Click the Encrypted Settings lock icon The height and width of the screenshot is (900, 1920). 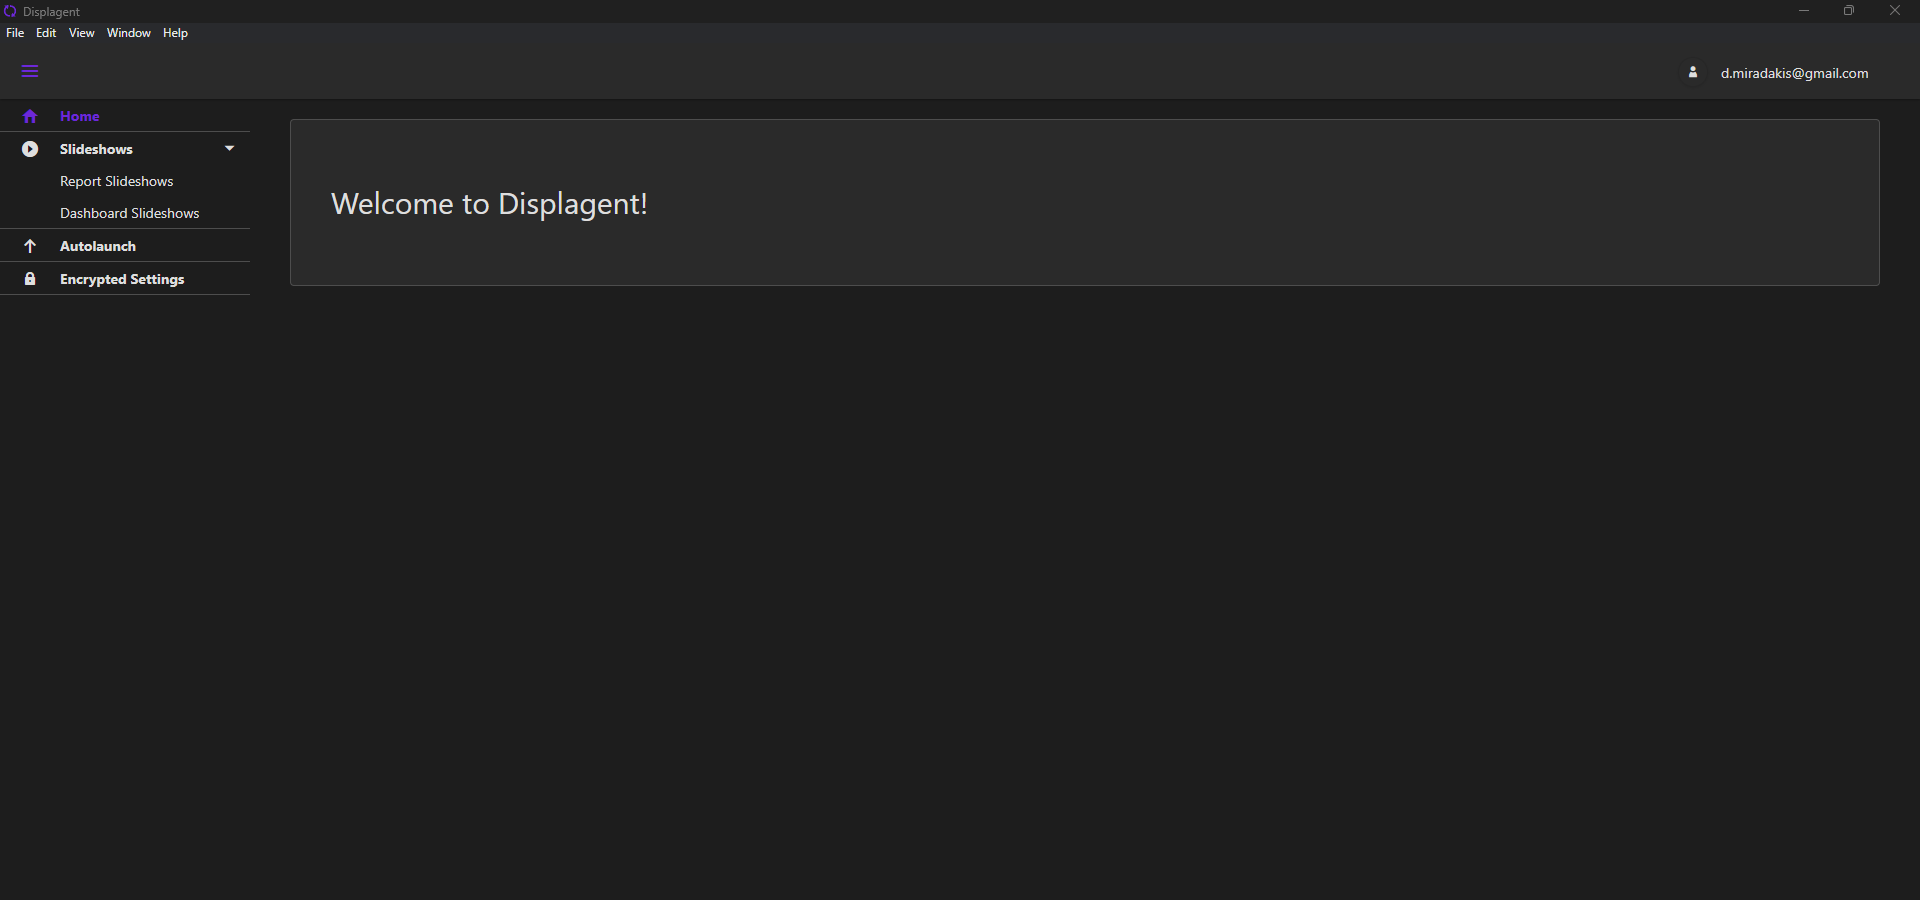[x=30, y=279]
